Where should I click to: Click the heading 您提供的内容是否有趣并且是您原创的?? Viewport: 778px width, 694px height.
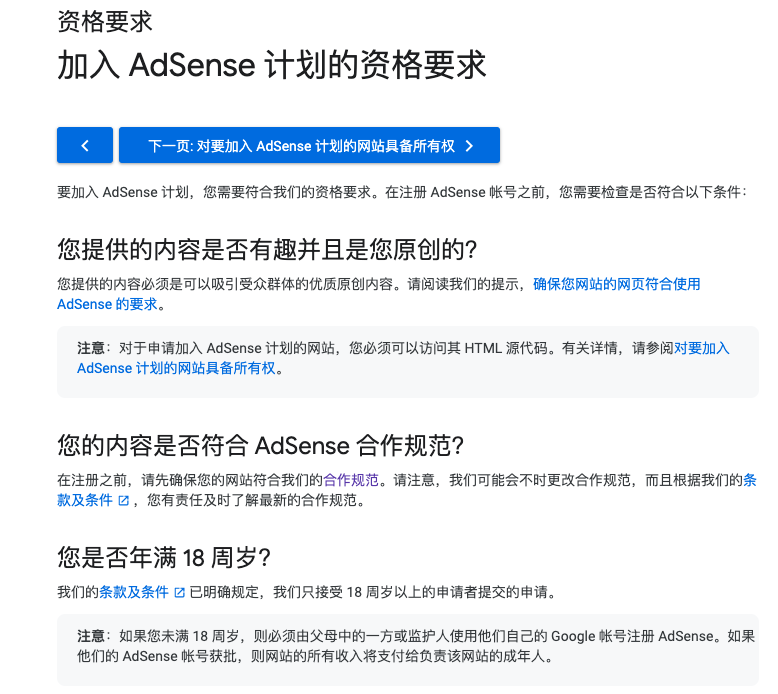268,249
